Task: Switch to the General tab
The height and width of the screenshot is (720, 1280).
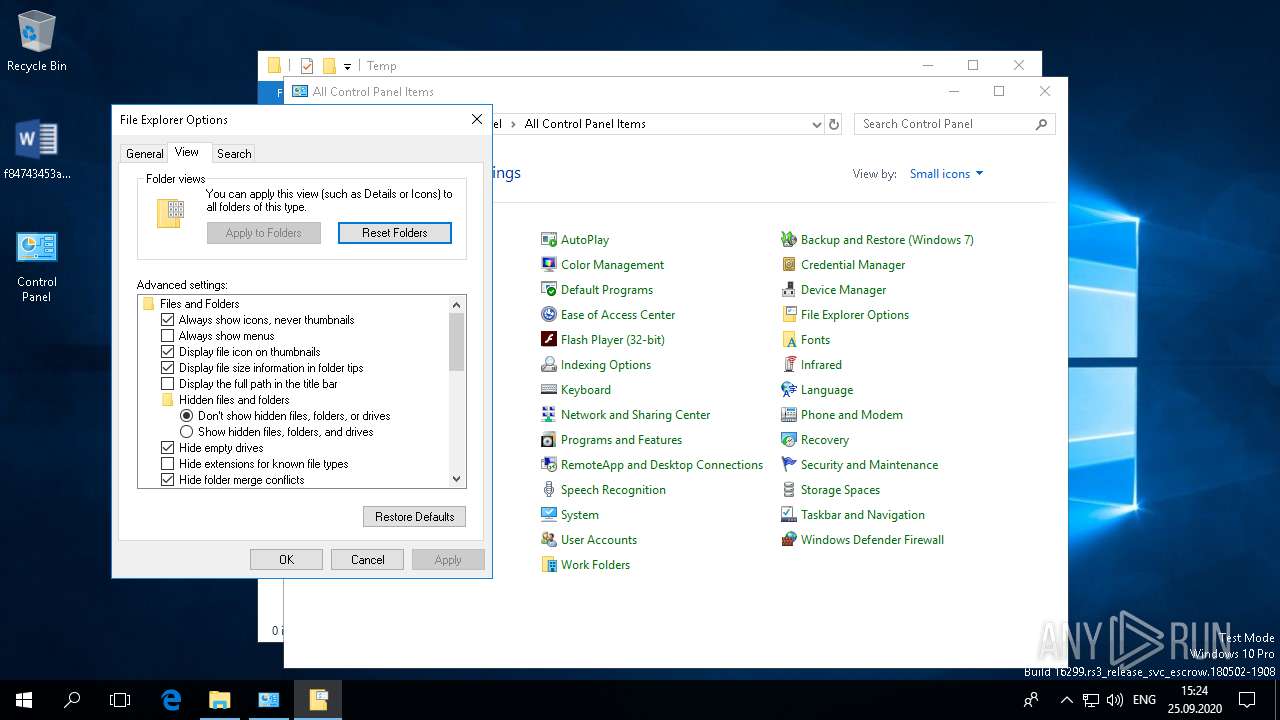Action: click(144, 154)
